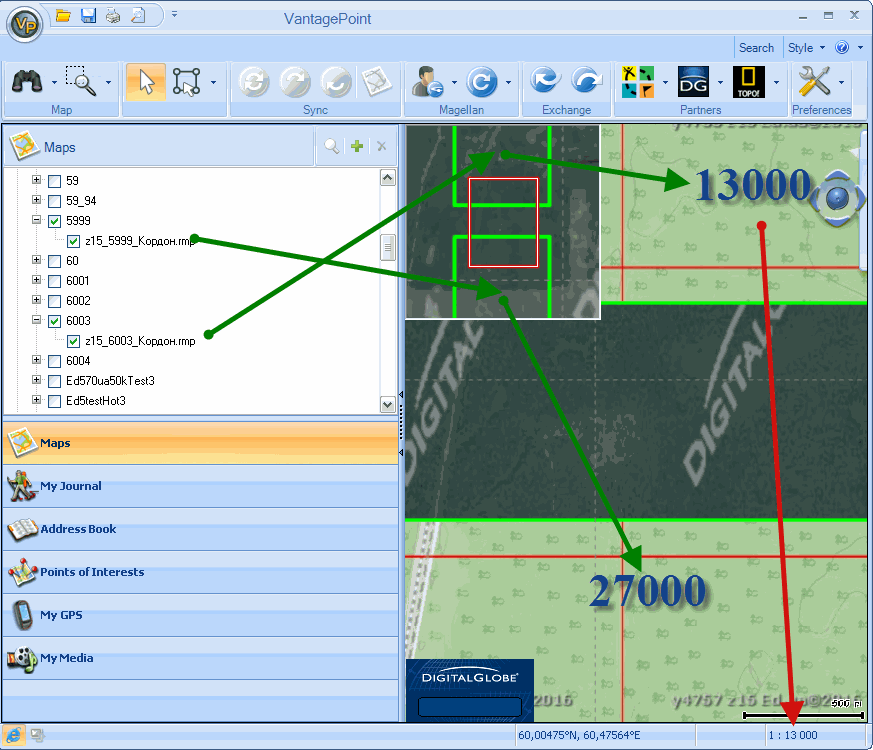Expand the 6001 tree node
This screenshot has height=750, width=873.
pyautogui.click(x=37, y=281)
